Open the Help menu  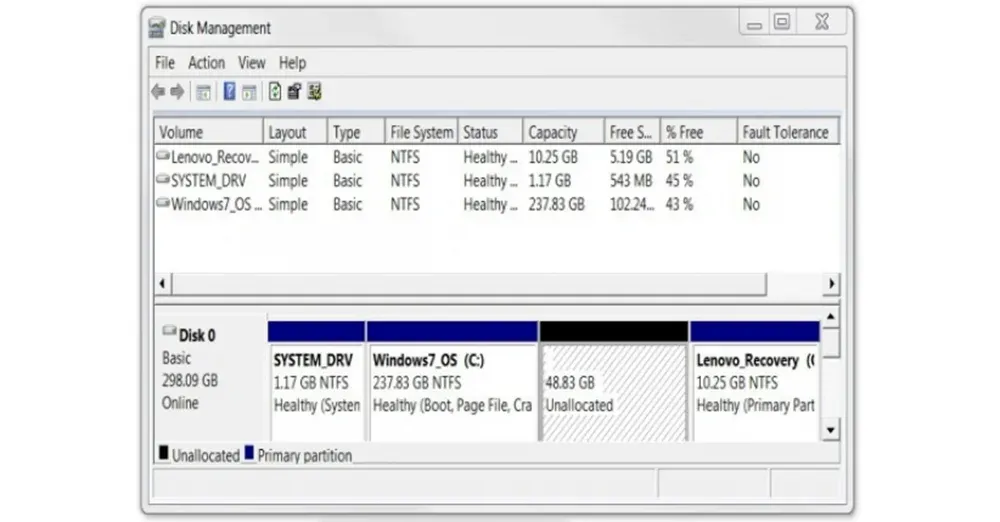292,63
